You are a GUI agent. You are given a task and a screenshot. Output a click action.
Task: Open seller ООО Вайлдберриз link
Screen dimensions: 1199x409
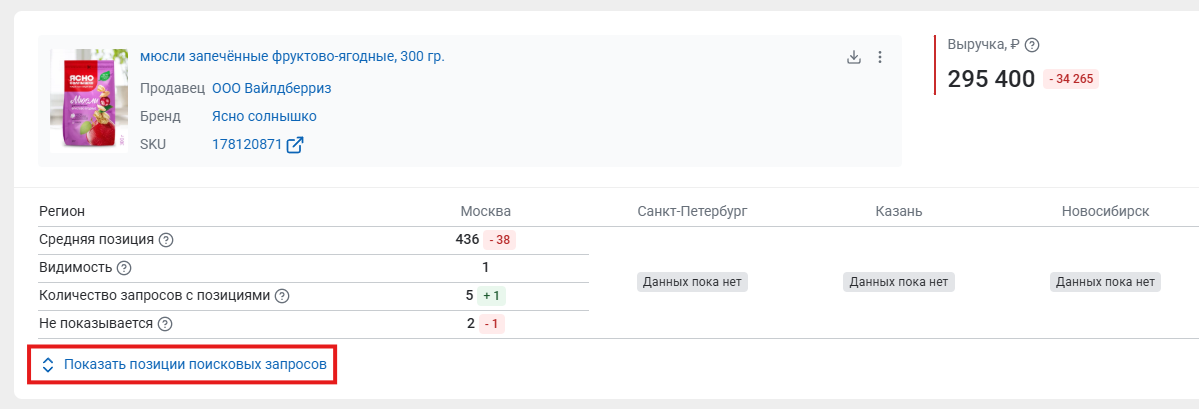[x=271, y=88]
